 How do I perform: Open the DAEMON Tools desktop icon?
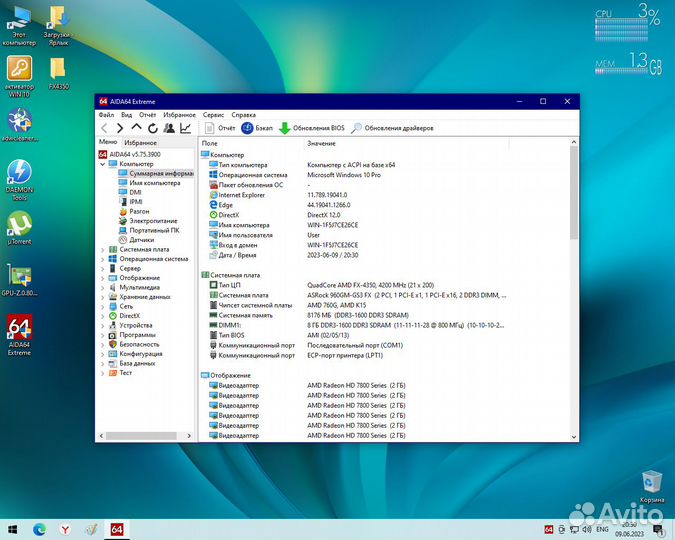pyautogui.click(x=19, y=180)
